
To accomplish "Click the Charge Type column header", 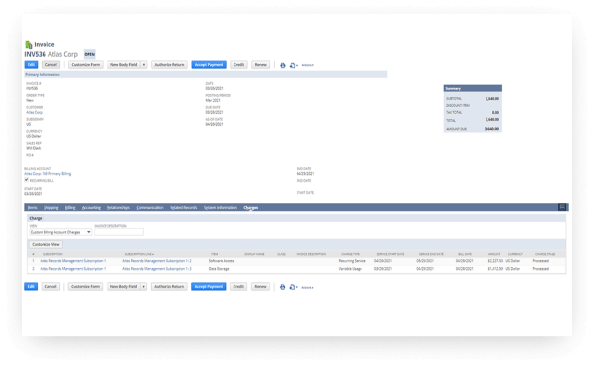I will 350,254.
